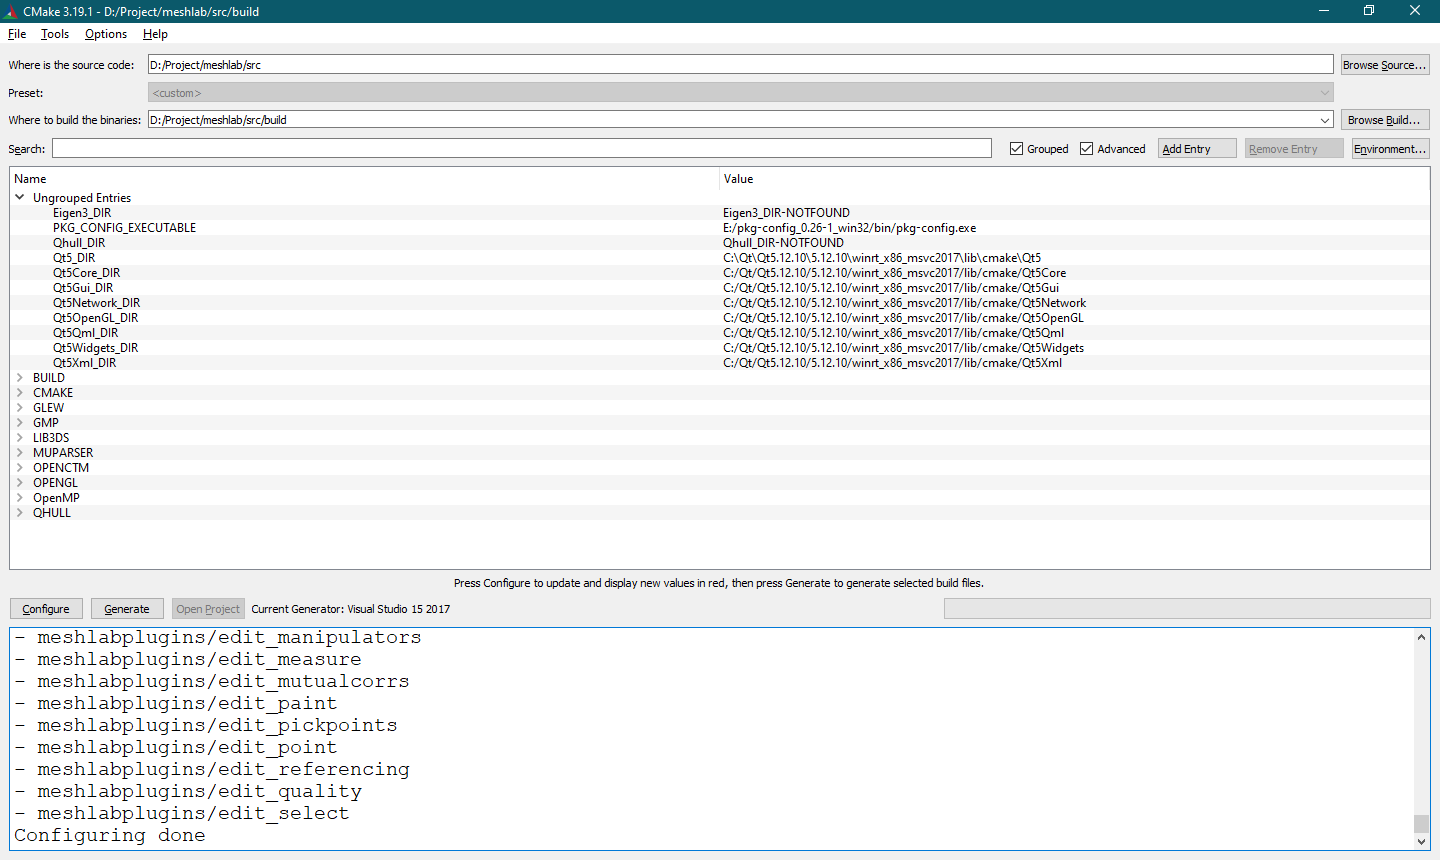Click the CMake application icon in the title bar
Screen dimensions: 1440x860
click(x=13, y=11)
